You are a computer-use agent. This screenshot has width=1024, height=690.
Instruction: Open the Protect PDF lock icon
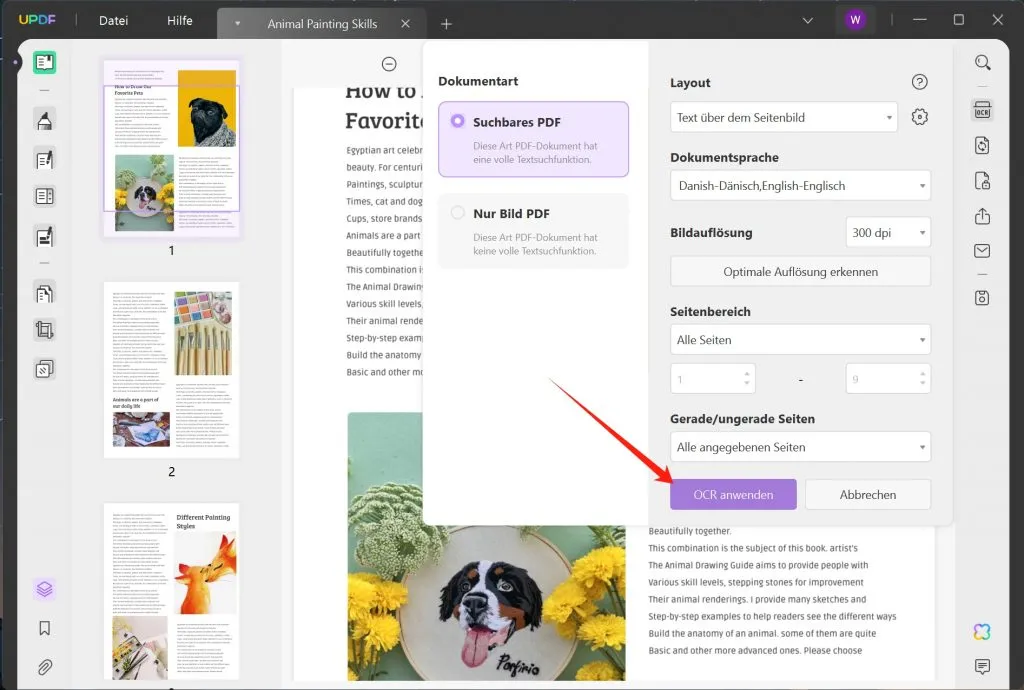pyautogui.click(x=982, y=181)
